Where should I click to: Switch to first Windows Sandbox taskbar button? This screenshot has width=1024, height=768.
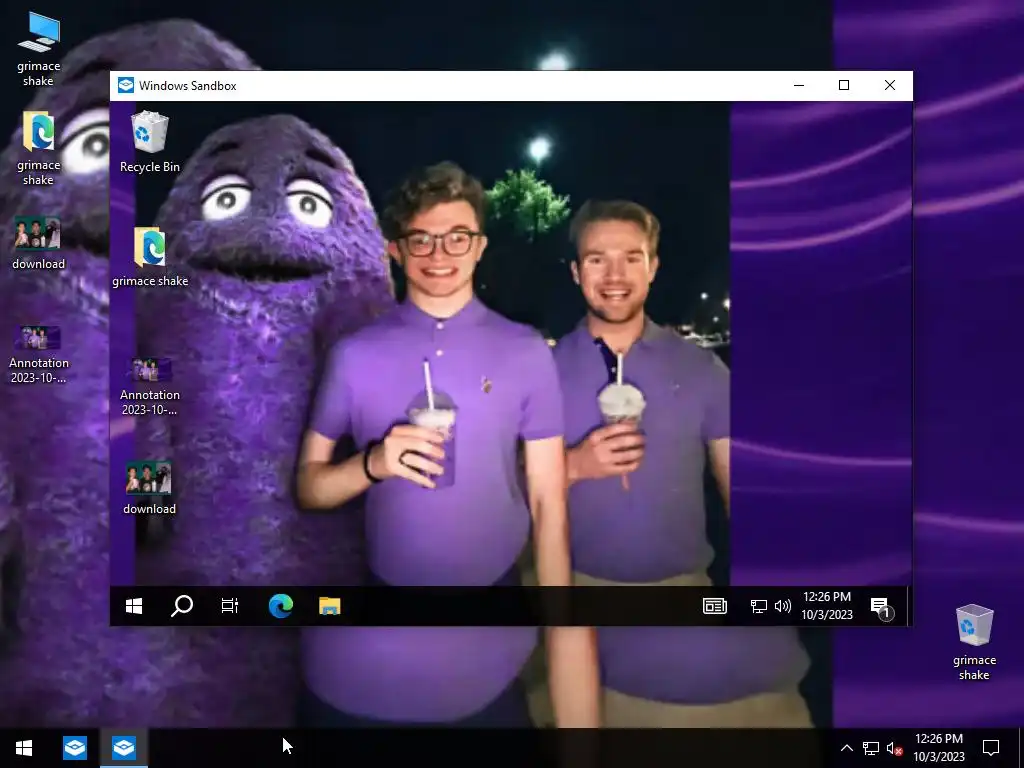click(x=74, y=747)
